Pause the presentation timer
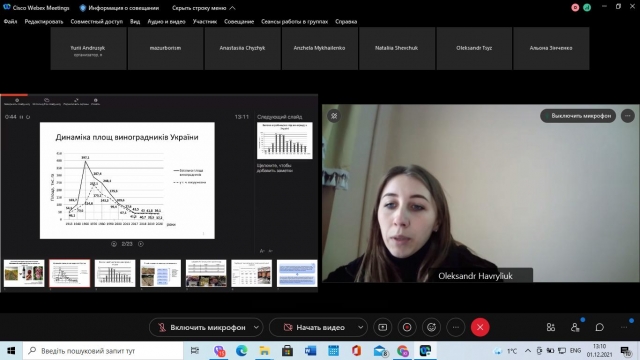This screenshot has width=640, height=360. [x=22, y=117]
